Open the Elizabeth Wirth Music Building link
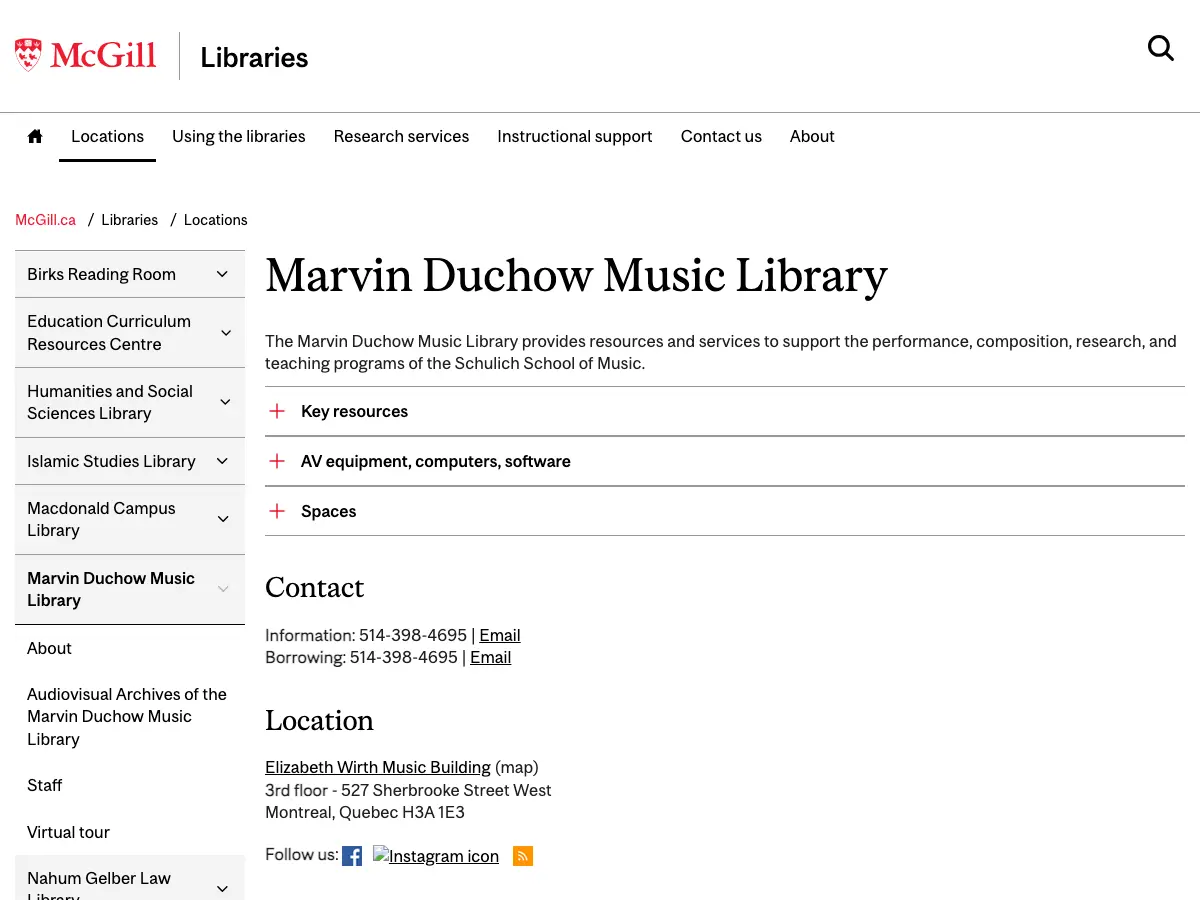 378,767
